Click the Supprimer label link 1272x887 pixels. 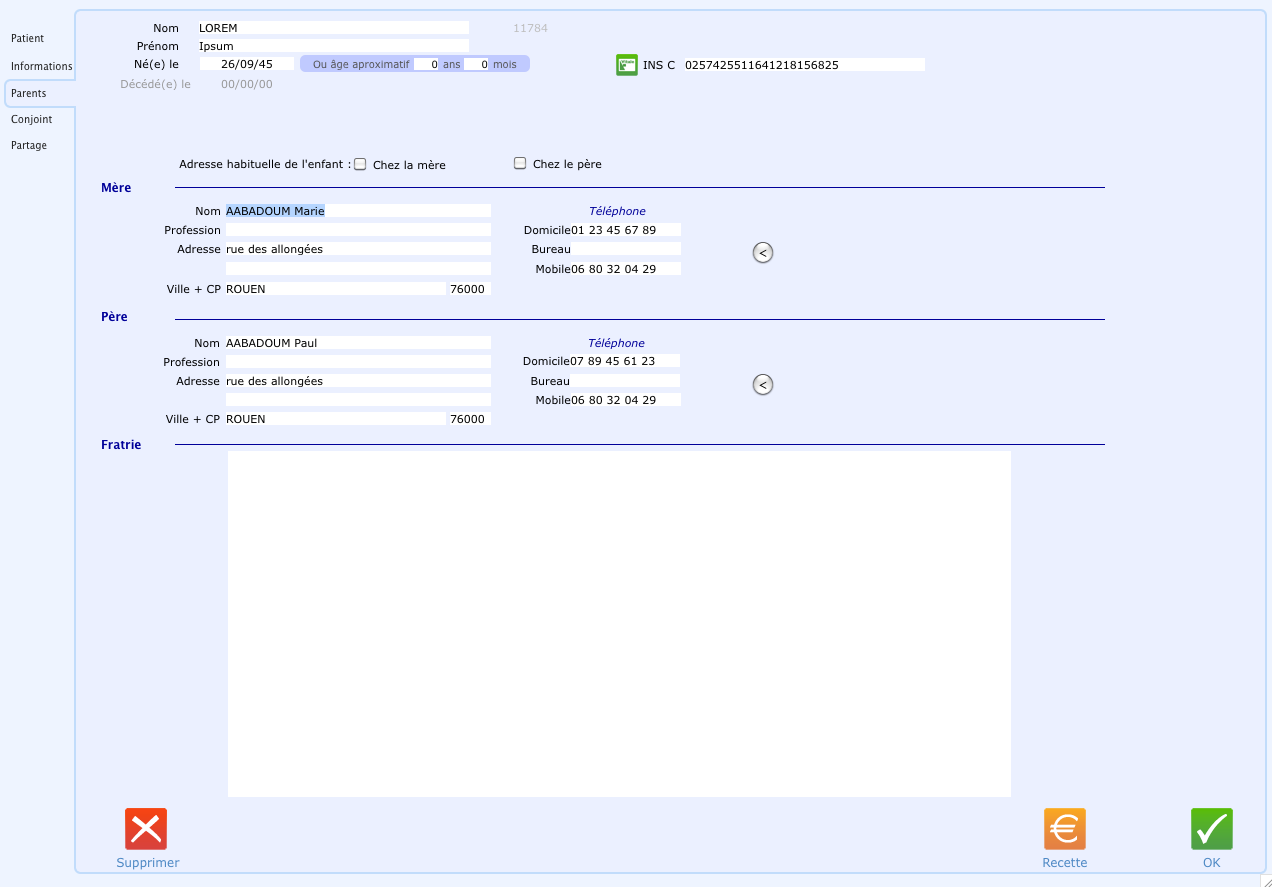click(148, 863)
